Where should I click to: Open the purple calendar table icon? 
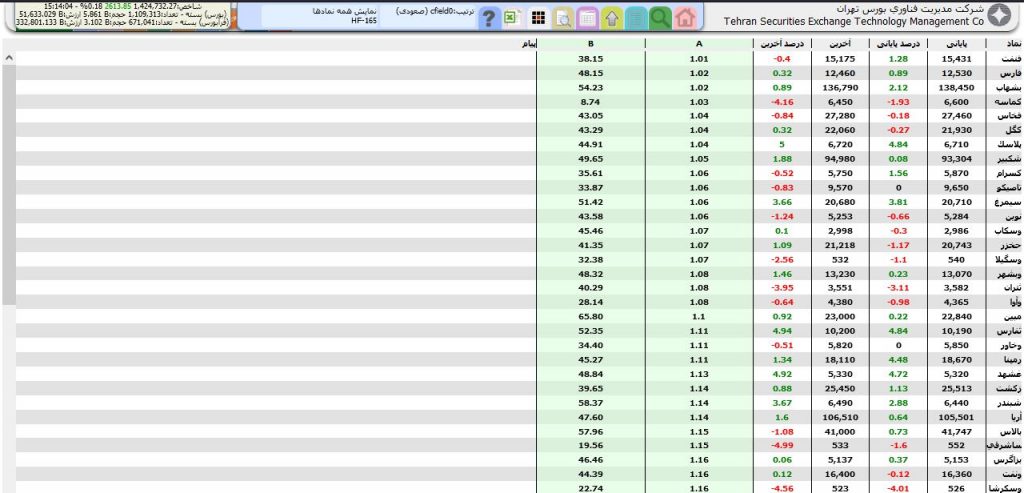(587, 17)
